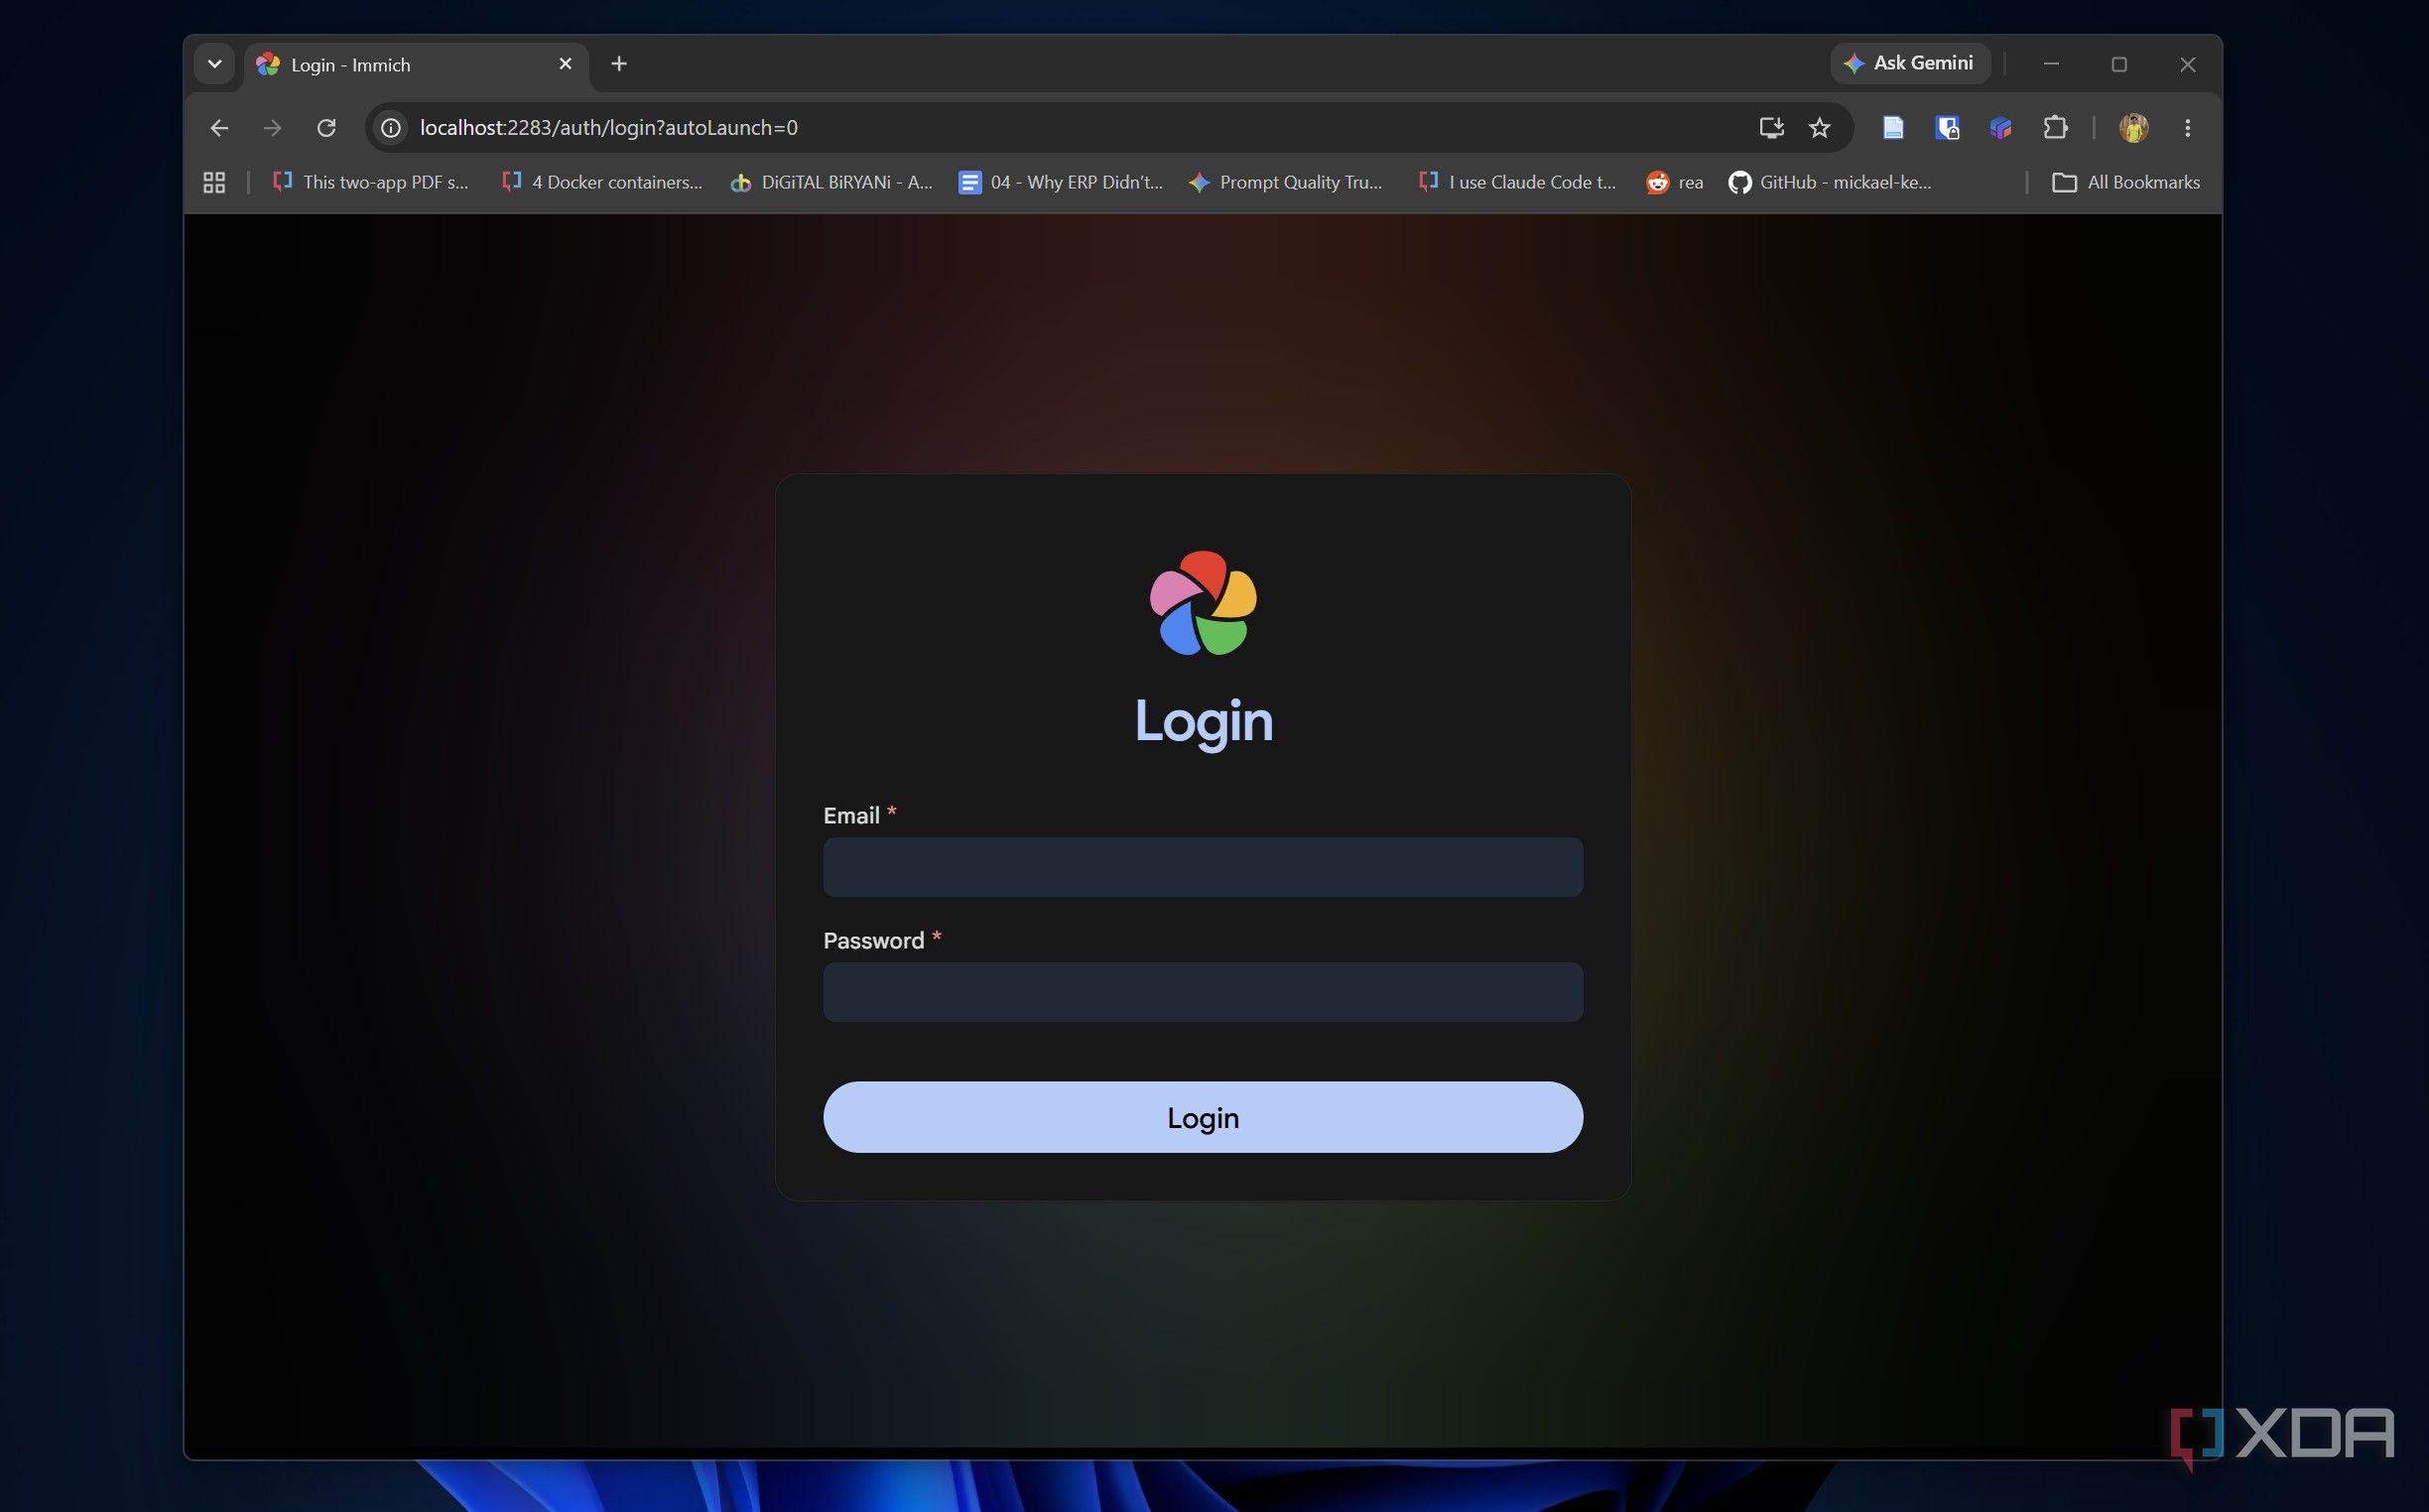Image resolution: width=2429 pixels, height=1512 pixels.
Task: Click the Login heading text
Action: pyautogui.click(x=1203, y=722)
